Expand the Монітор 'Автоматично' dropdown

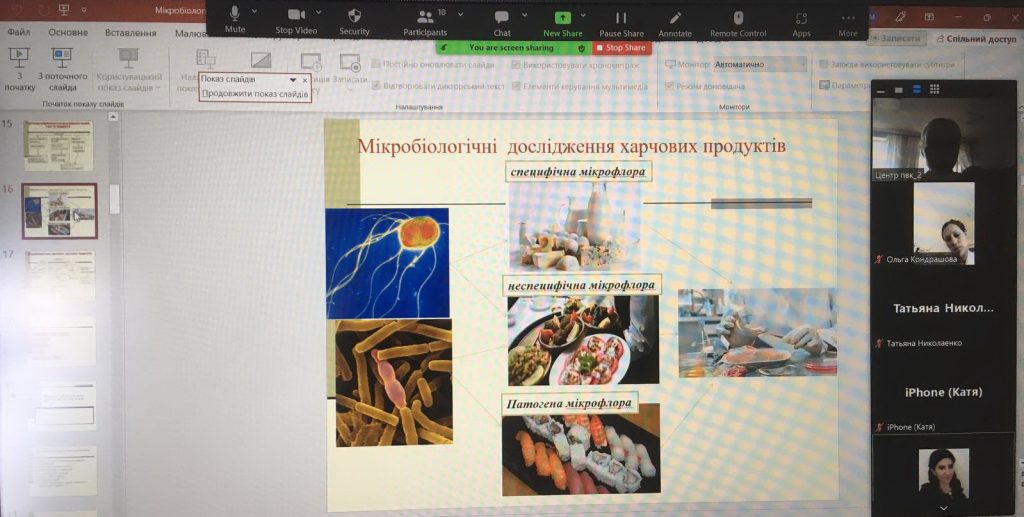[798, 64]
